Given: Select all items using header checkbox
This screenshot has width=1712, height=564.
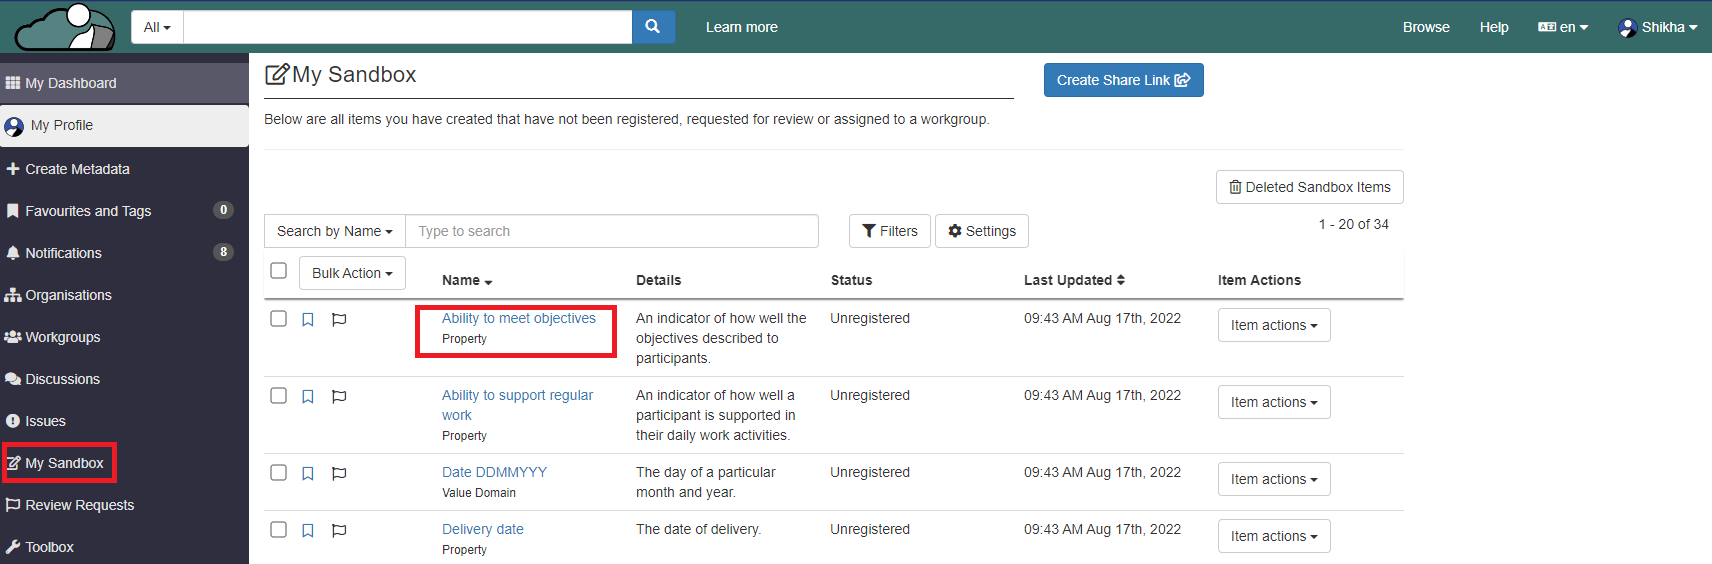Looking at the screenshot, I should click(x=279, y=271).
